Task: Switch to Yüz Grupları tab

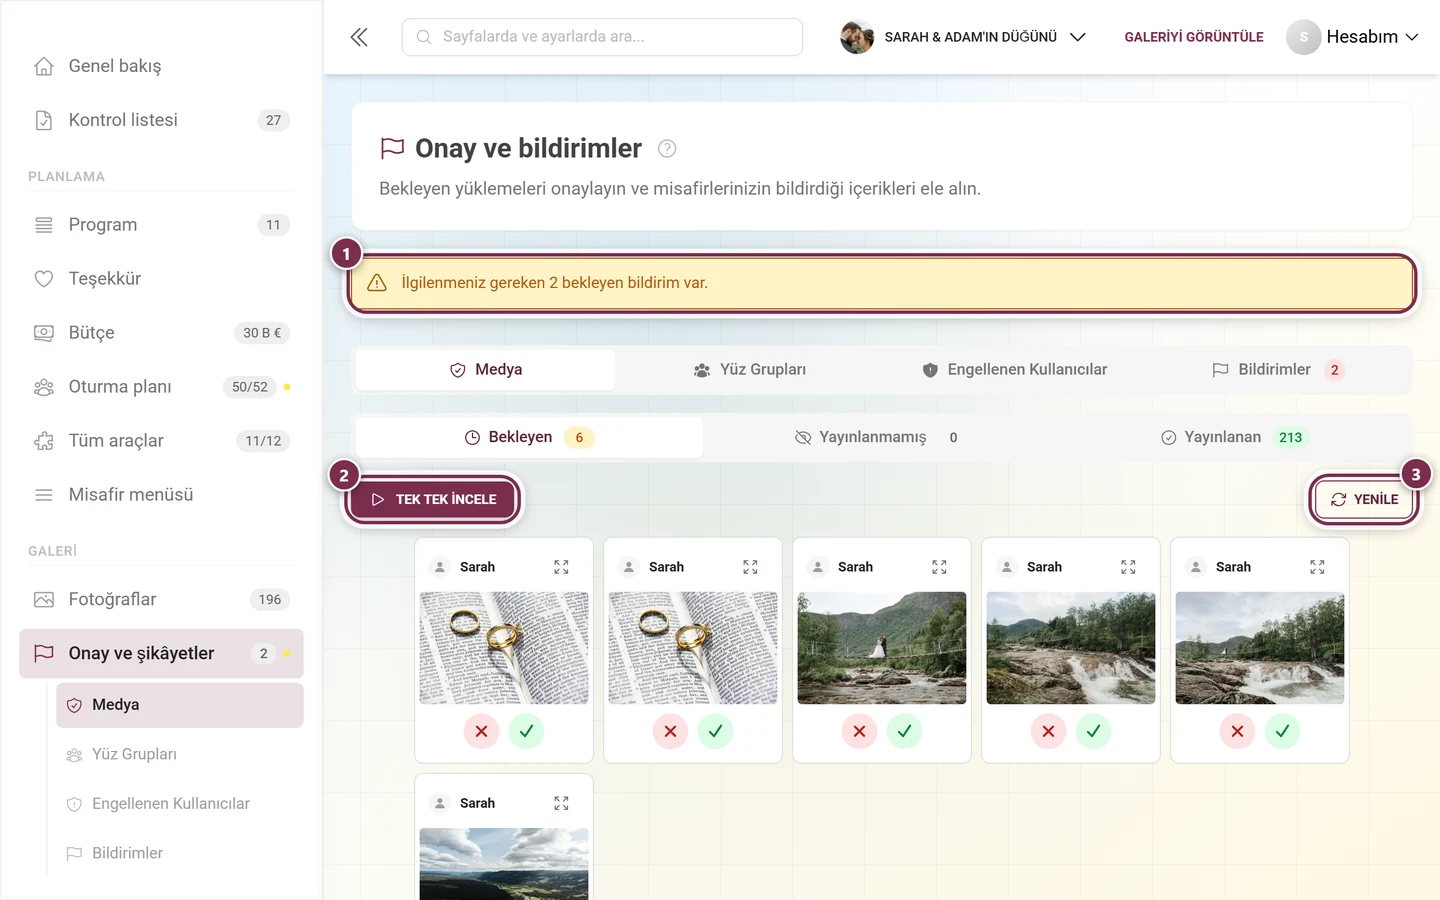Action: pyautogui.click(x=749, y=370)
